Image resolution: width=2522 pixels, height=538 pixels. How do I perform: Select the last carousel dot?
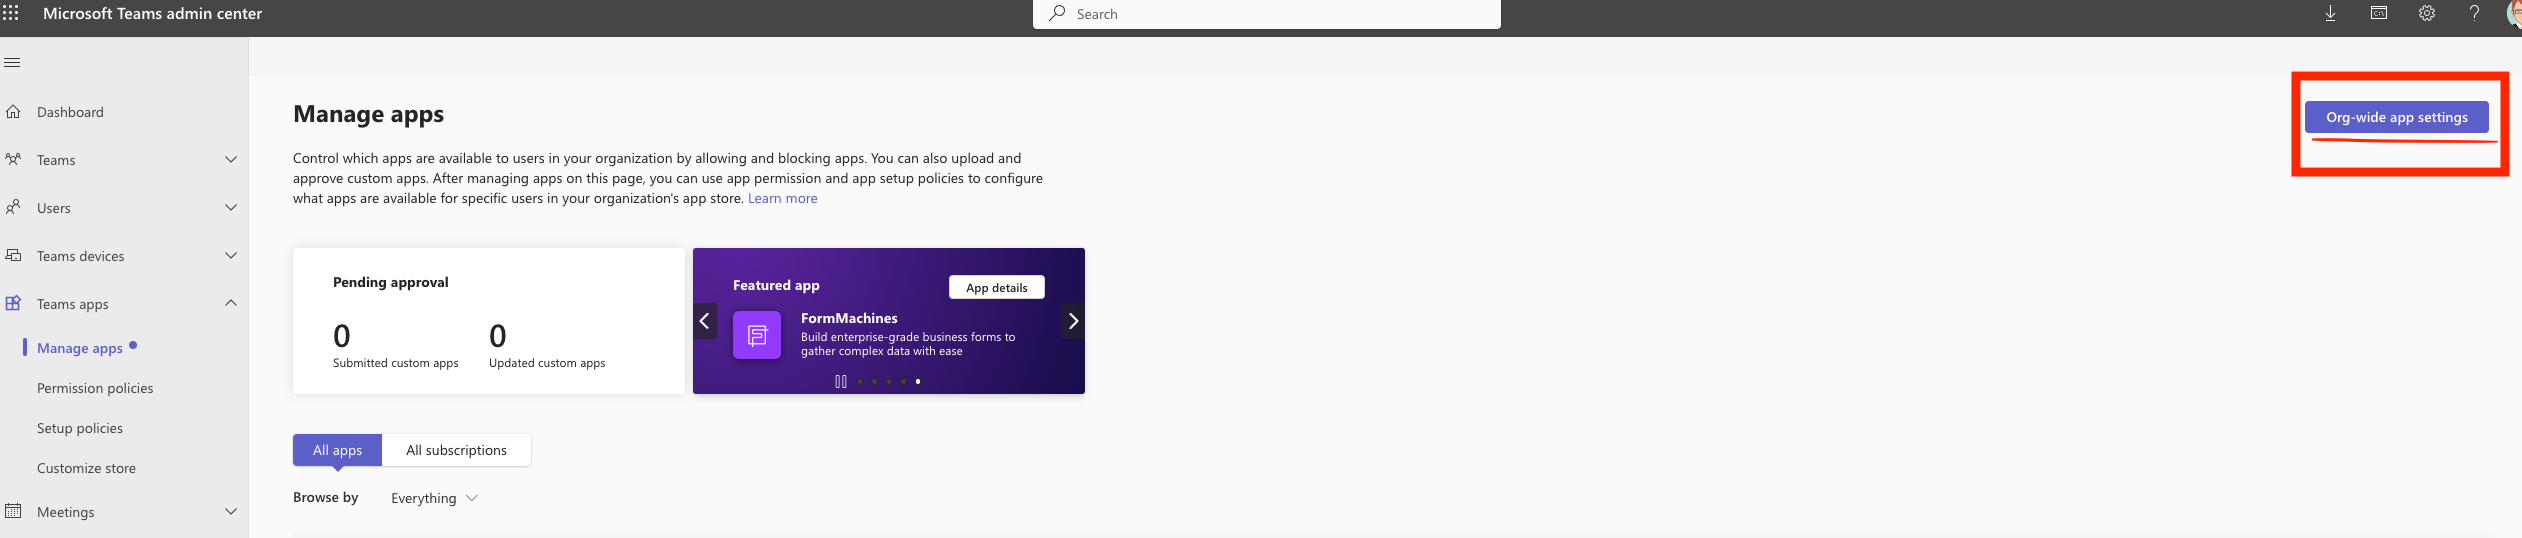pos(918,381)
